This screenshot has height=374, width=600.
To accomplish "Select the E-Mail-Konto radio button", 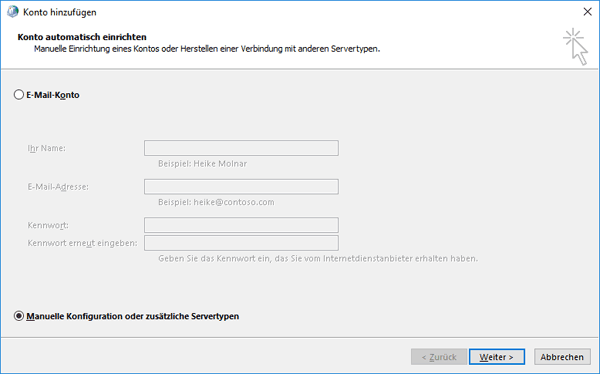I will pyautogui.click(x=19, y=95).
